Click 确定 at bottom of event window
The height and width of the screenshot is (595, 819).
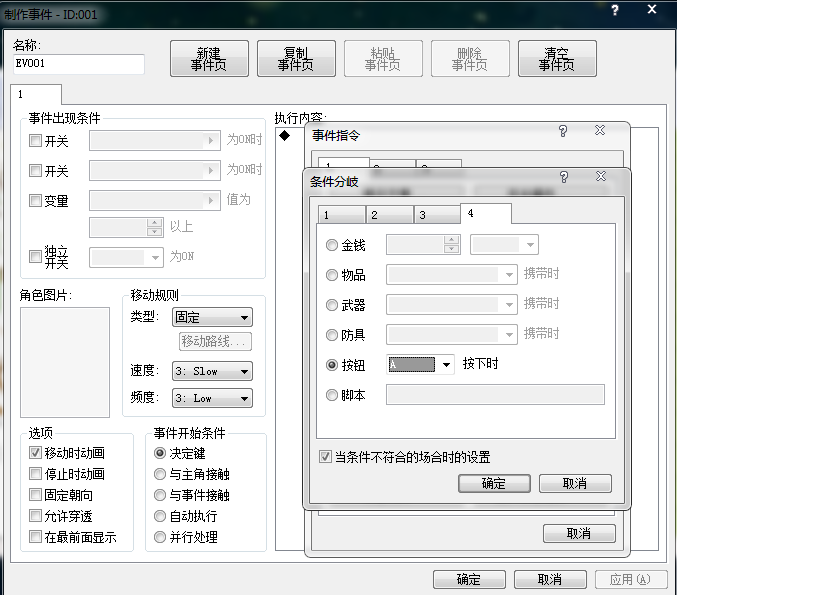469,579
